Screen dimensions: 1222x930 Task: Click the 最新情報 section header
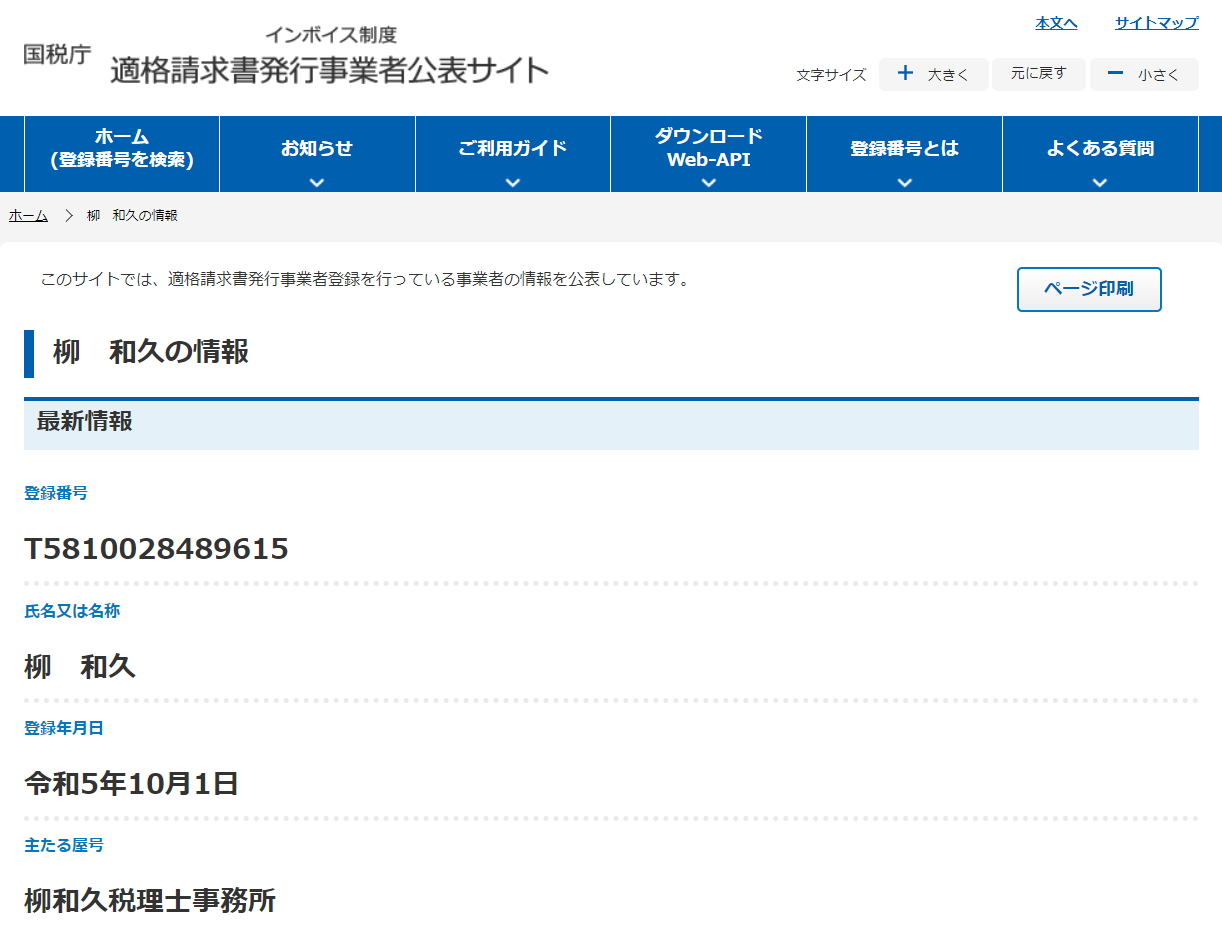tap(611, 423)
